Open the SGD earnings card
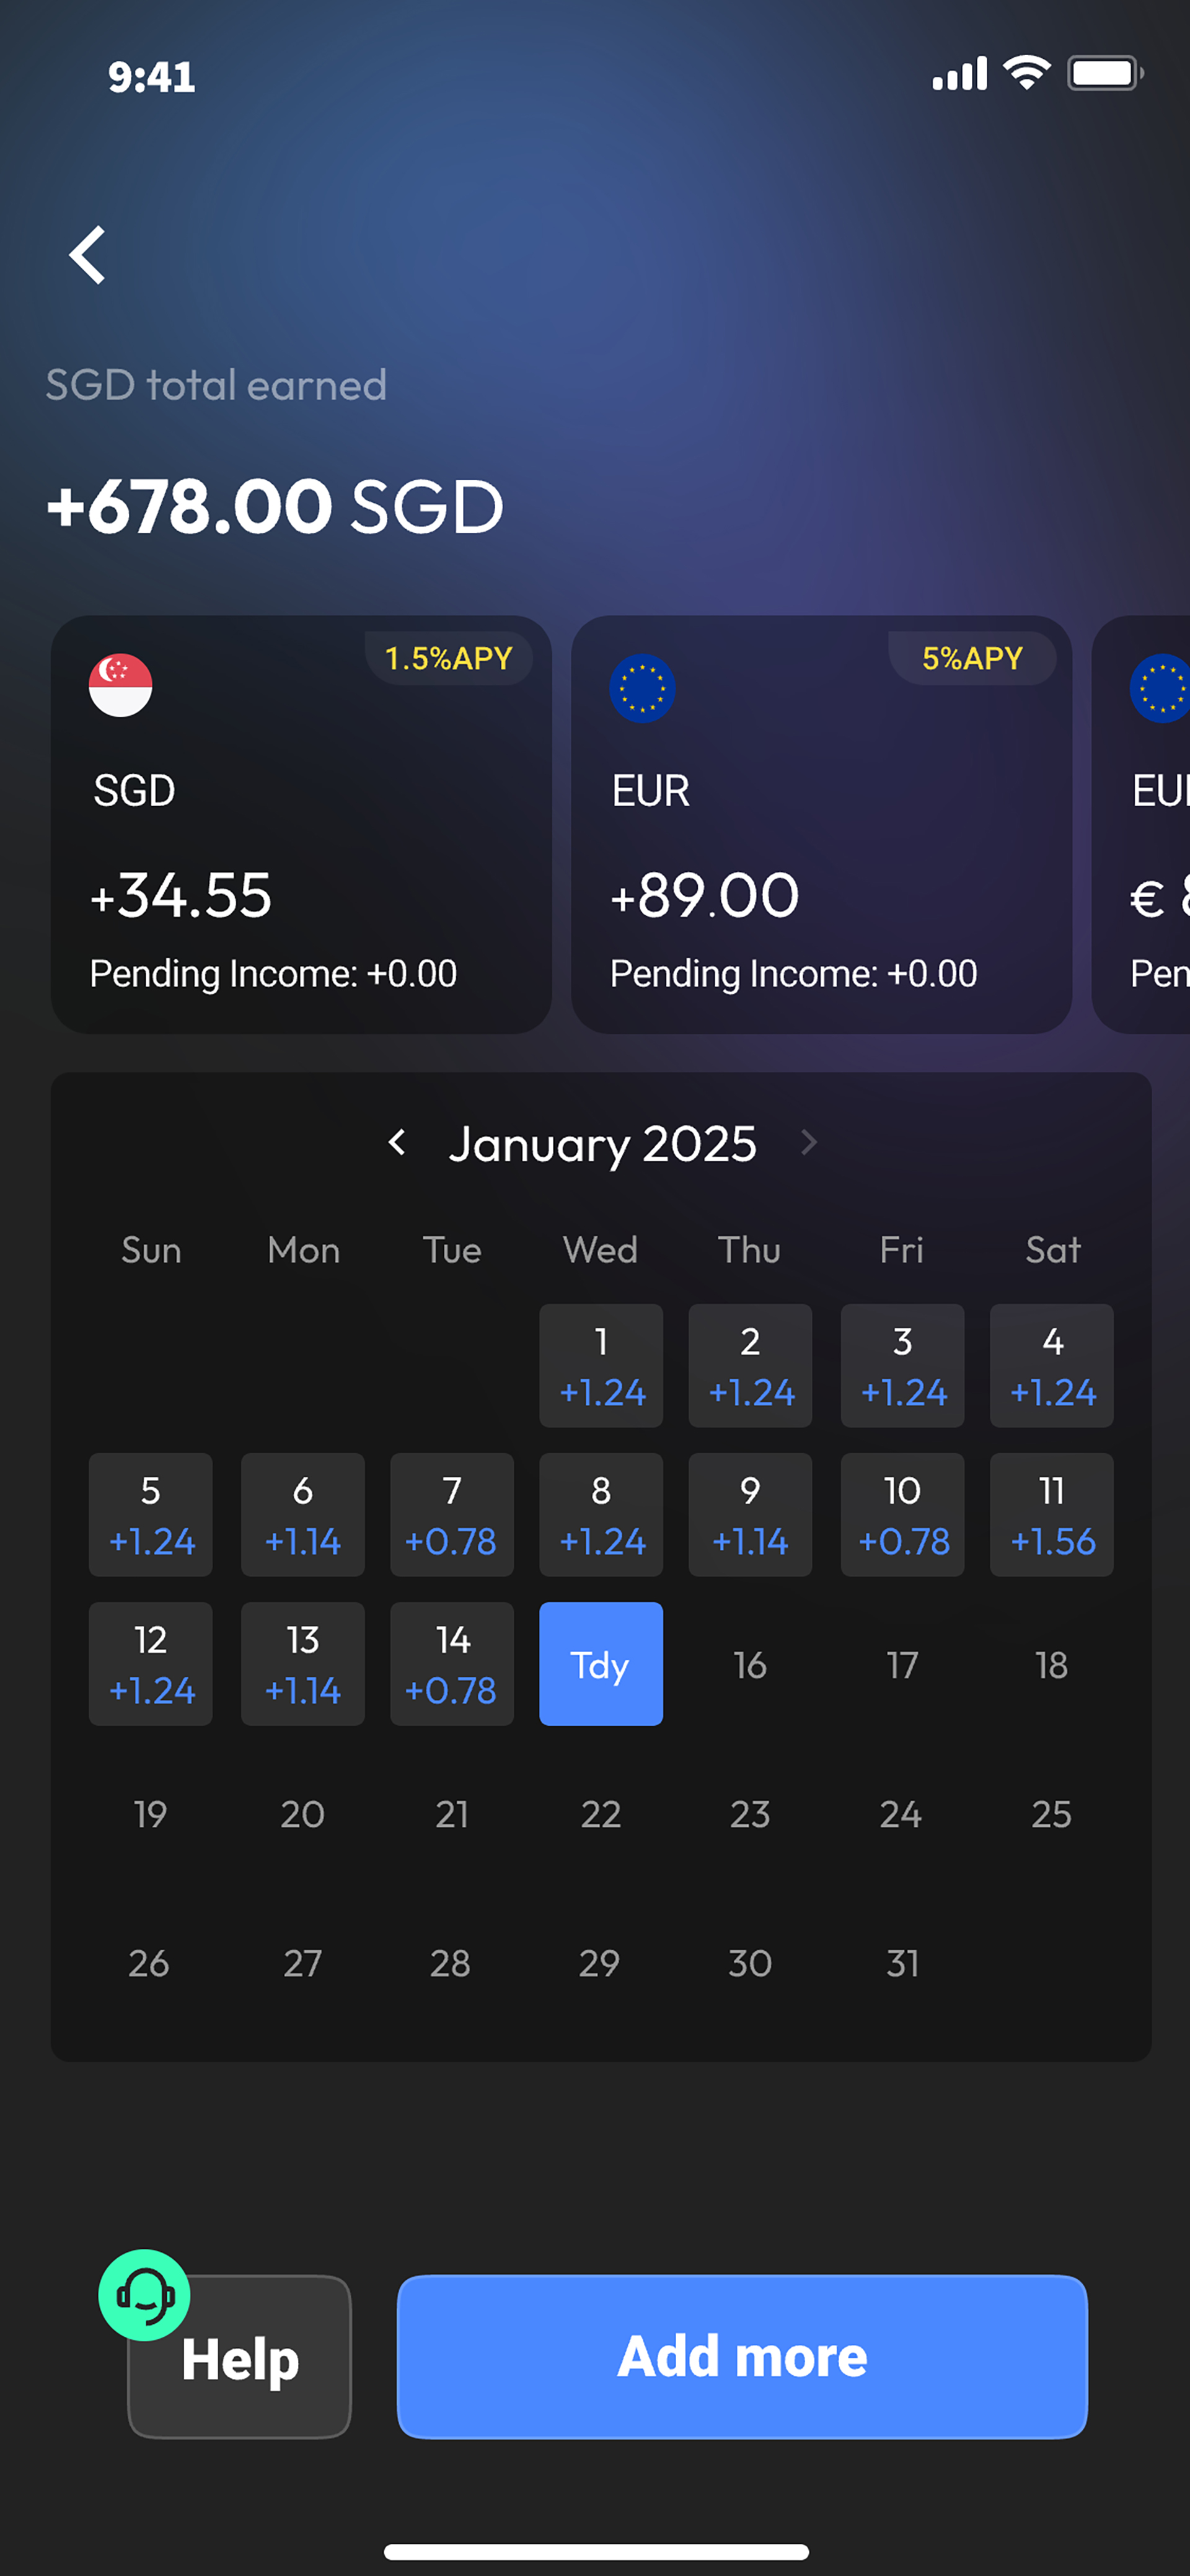 [301, 824]
